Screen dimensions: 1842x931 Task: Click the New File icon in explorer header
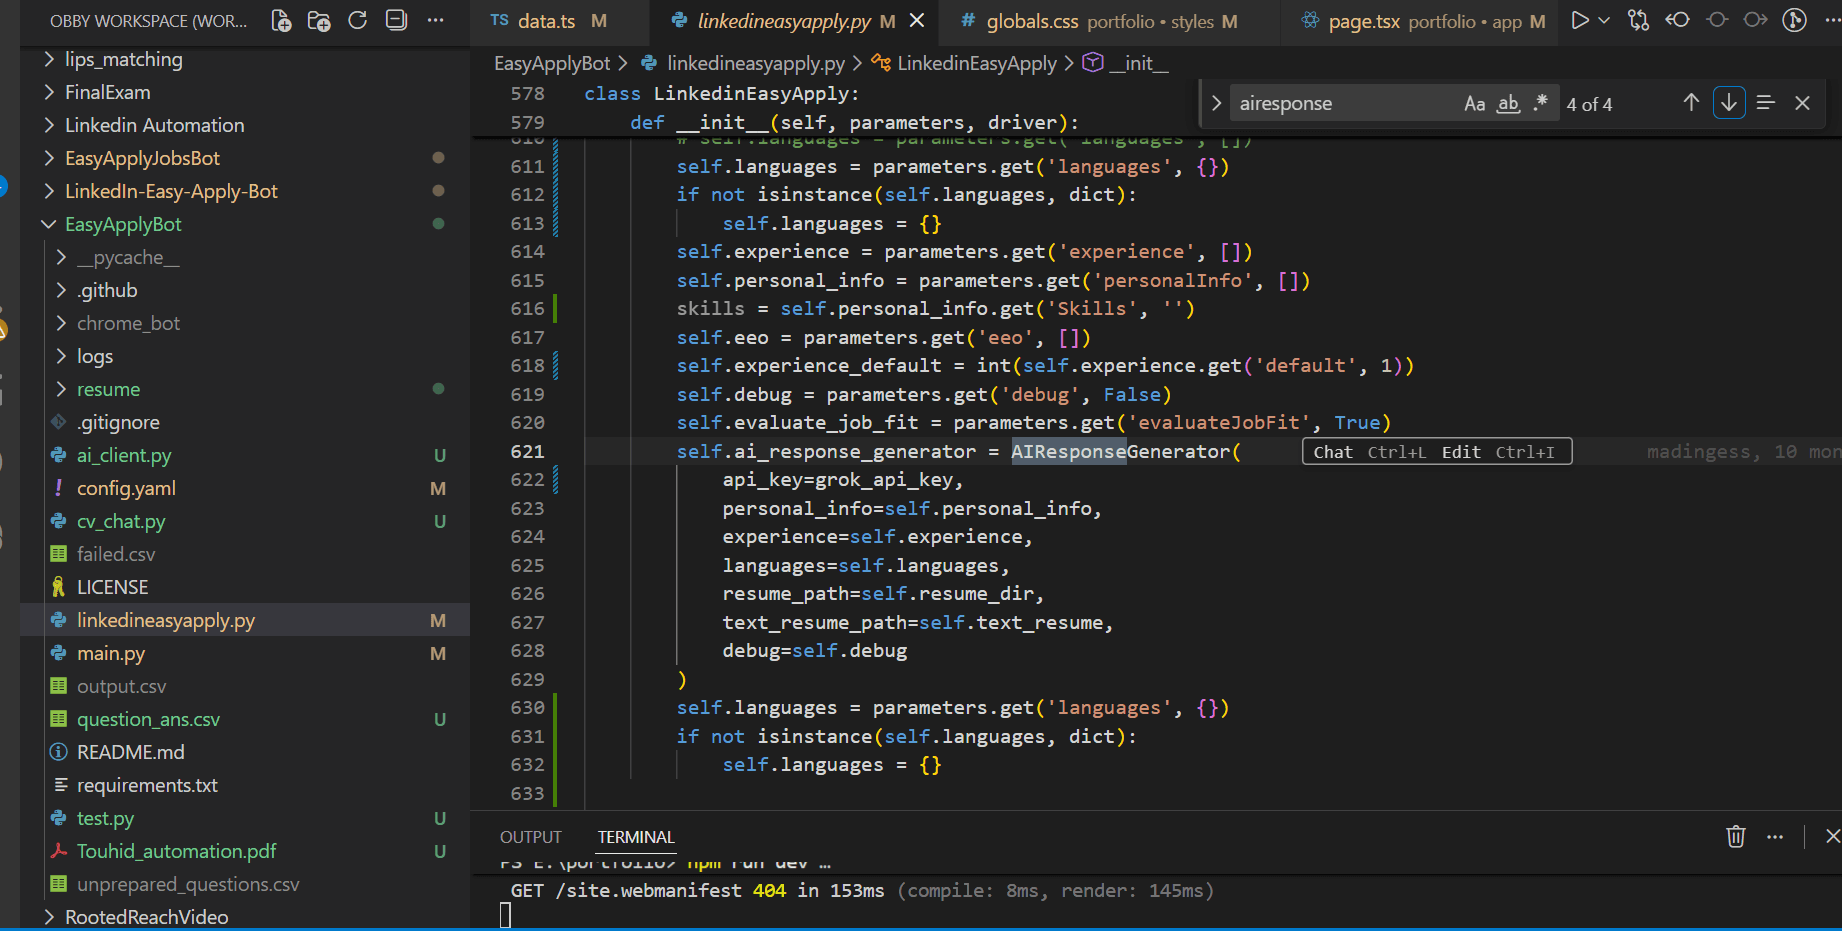281,21
